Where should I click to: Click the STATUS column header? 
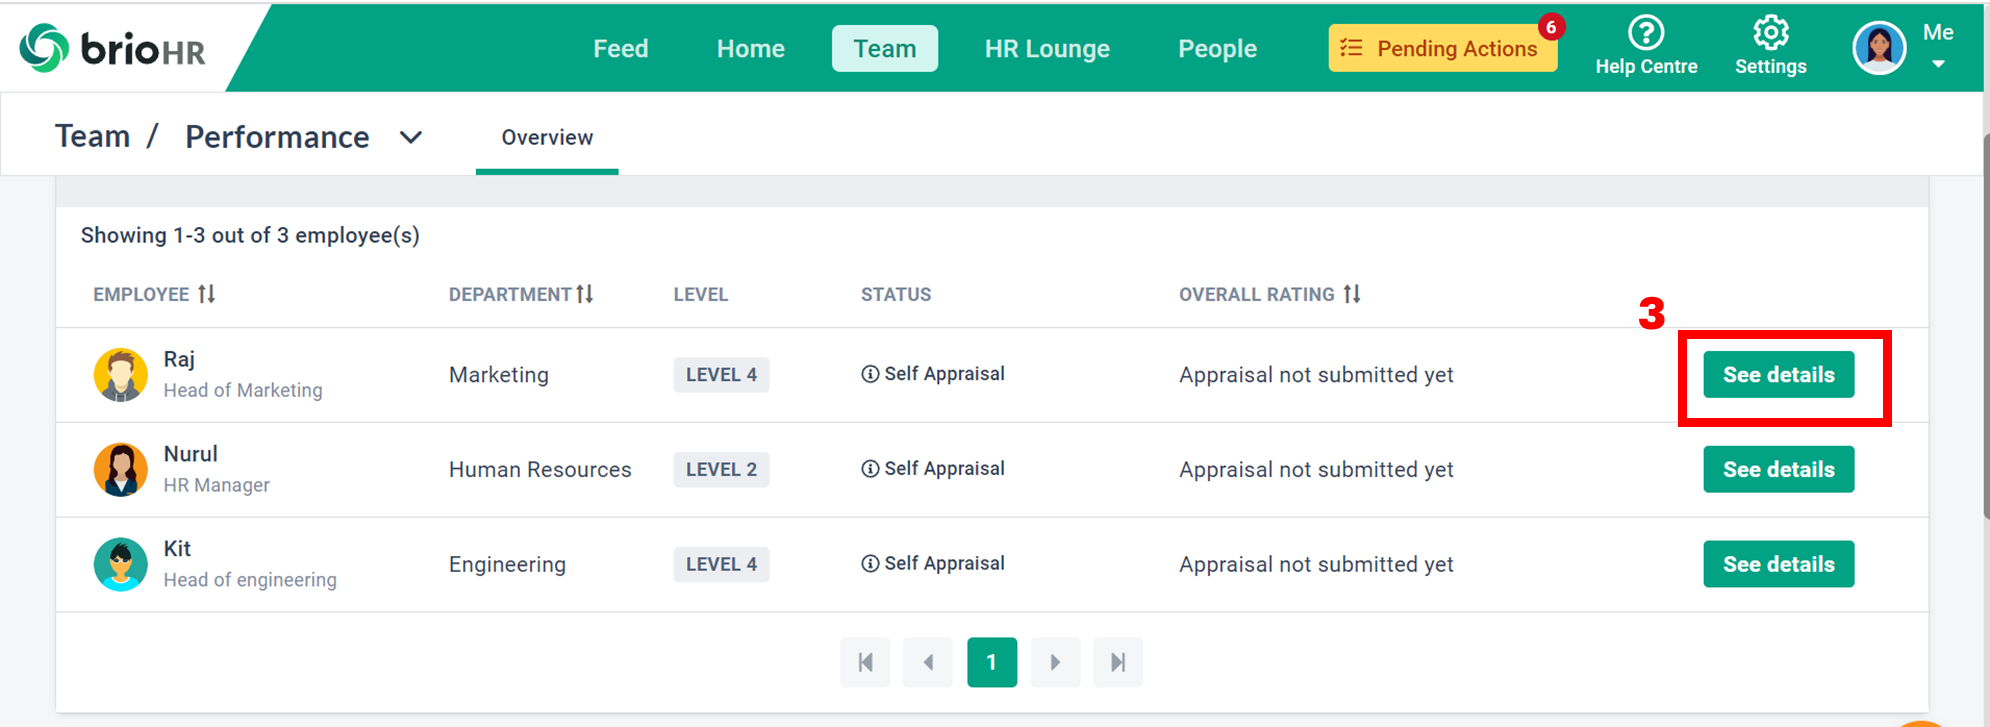point(896,294)
